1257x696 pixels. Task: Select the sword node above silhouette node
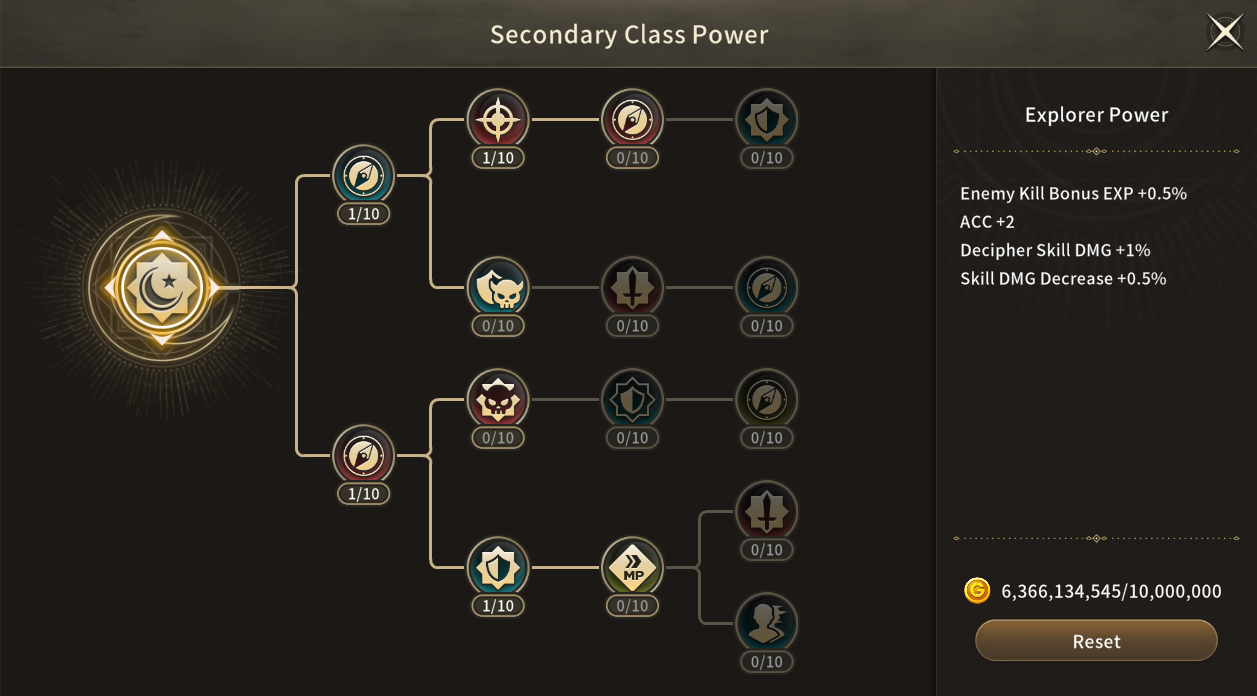(x=766, y=512)
